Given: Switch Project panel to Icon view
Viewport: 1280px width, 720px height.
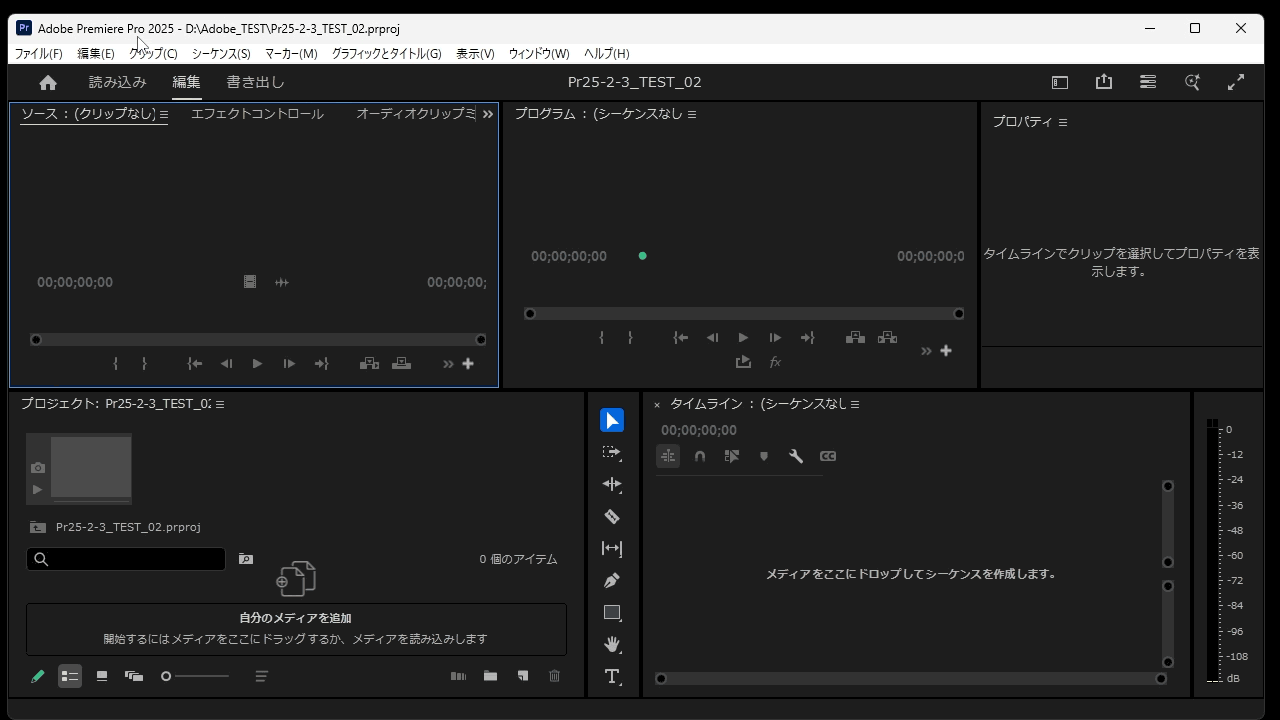Looking at the screenshot, I should click(102, 677).
